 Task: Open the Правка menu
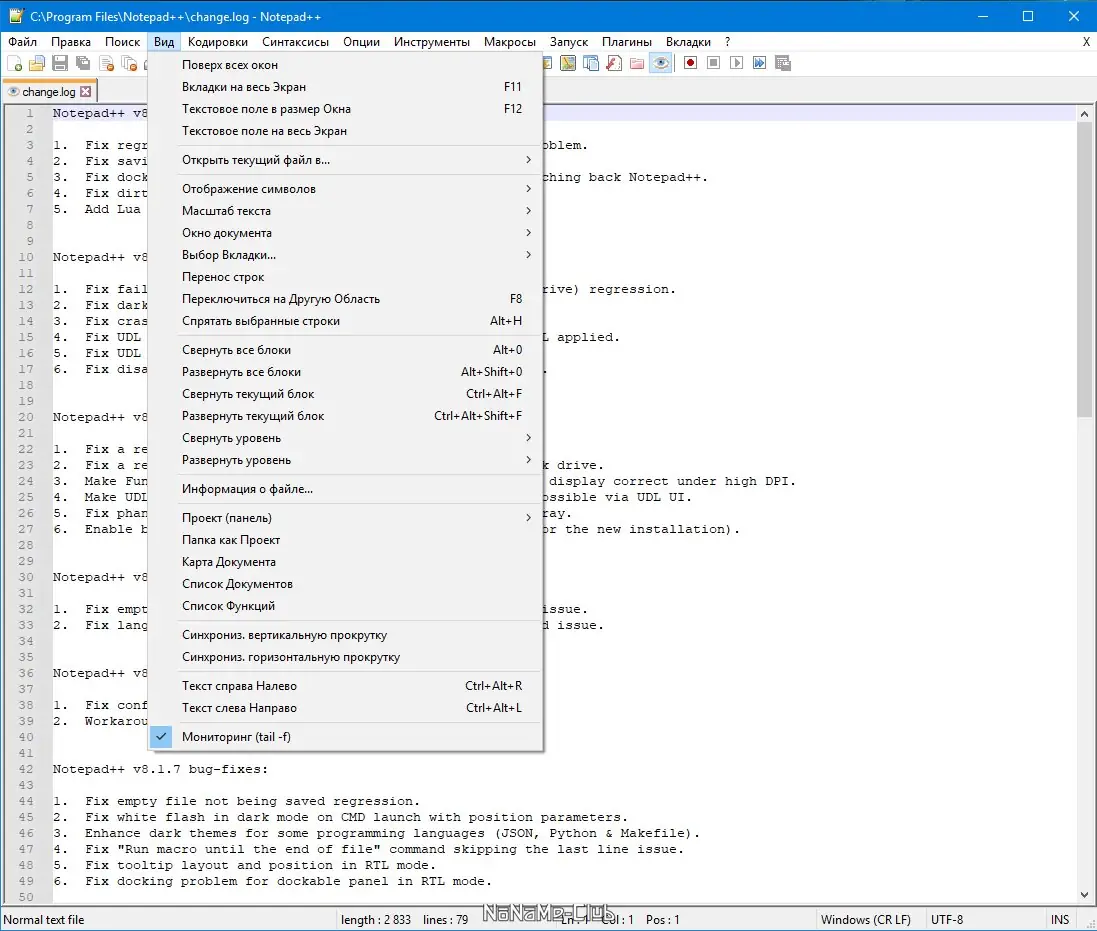(71, 42)
